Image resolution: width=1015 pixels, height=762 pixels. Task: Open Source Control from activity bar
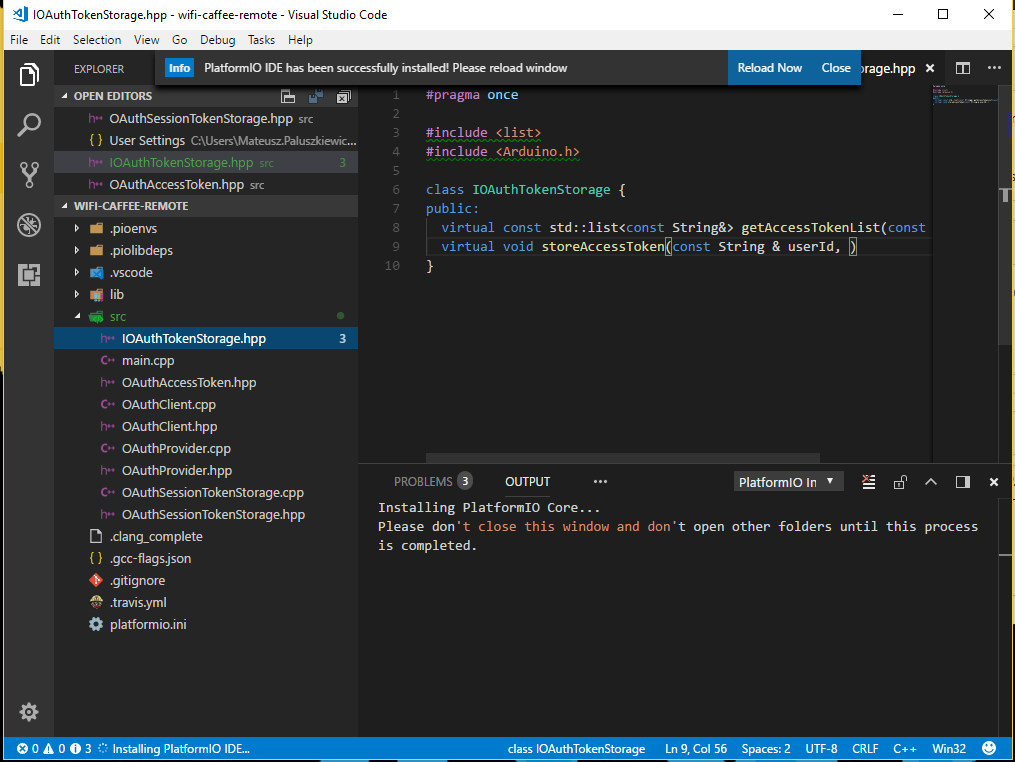point(29,176)
